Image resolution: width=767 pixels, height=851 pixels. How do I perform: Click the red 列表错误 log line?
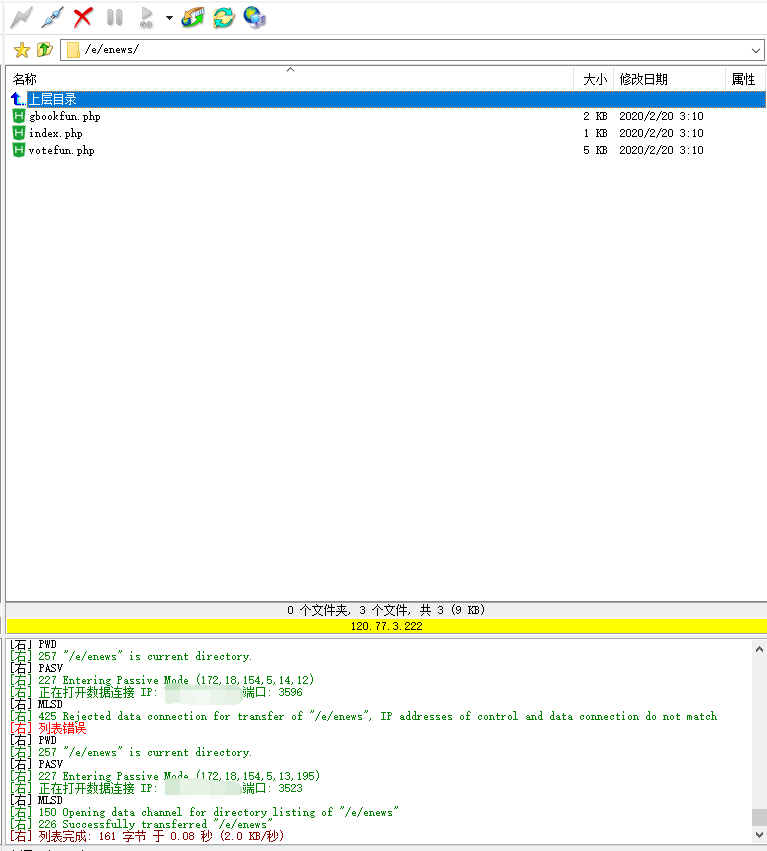tap(48, 728)
